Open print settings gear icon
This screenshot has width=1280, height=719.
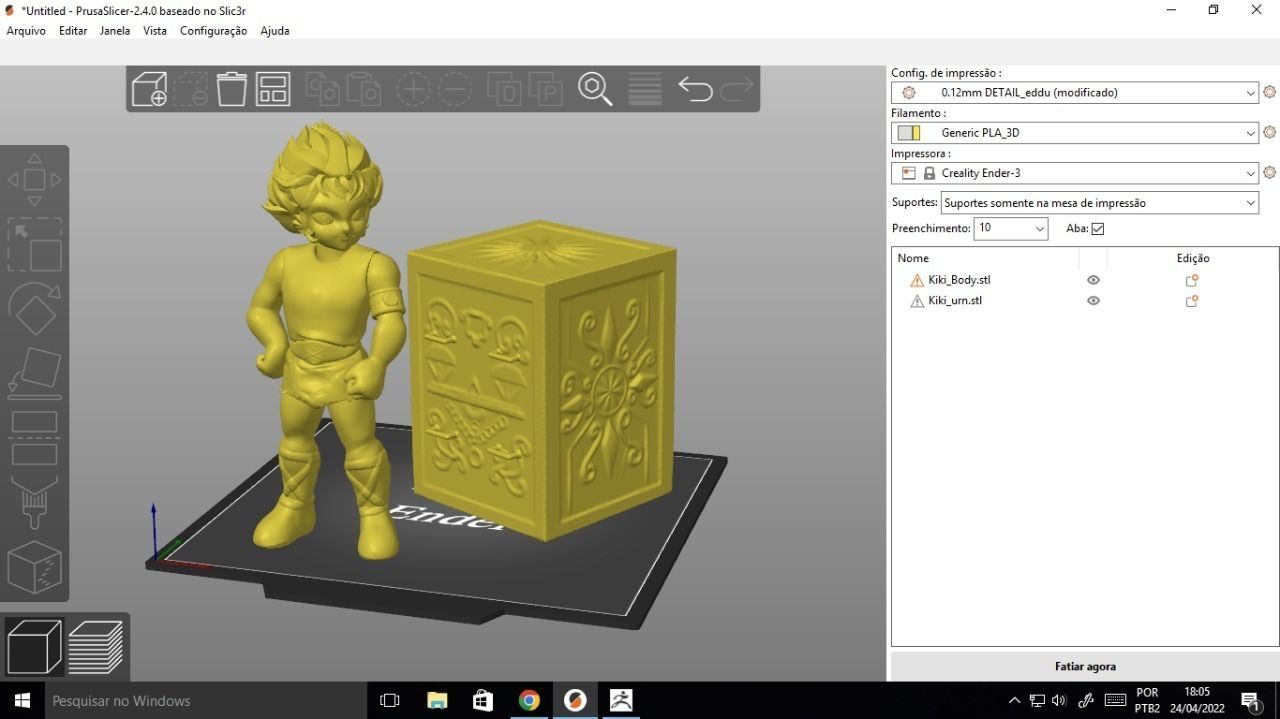click(x=1269, y=92)
